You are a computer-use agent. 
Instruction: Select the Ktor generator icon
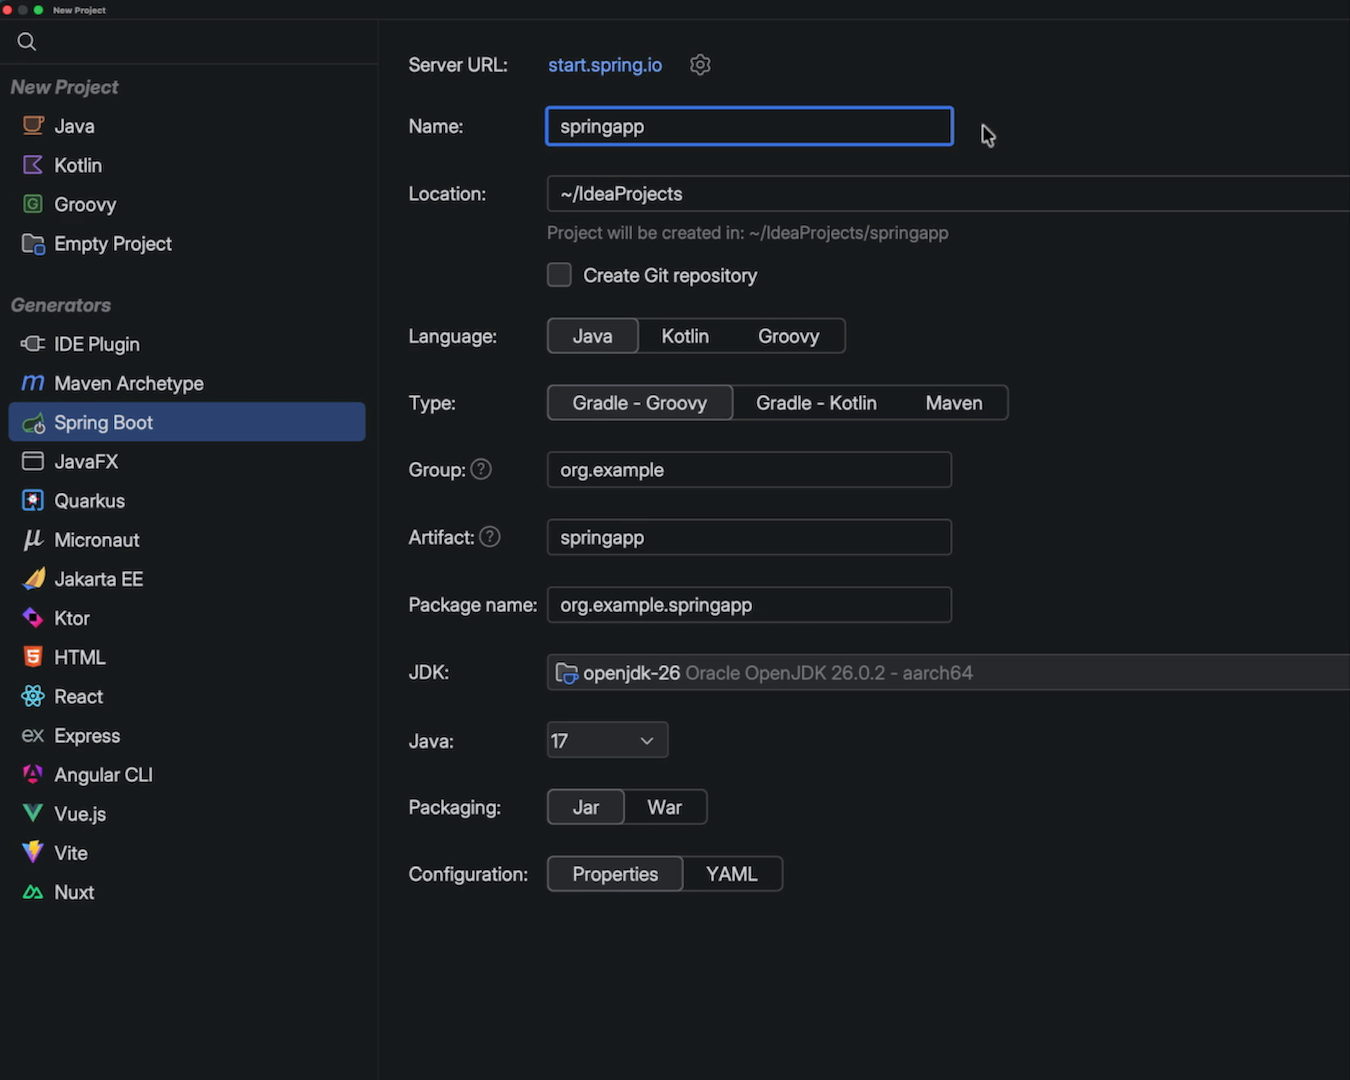[33, 618]
